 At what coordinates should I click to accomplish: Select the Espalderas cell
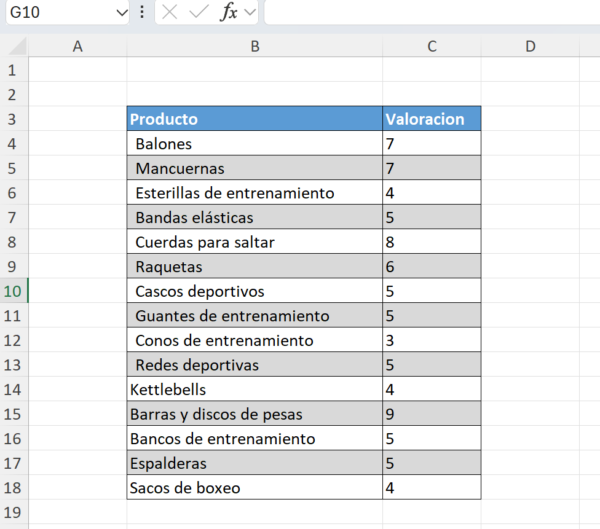tap(255, 463)
